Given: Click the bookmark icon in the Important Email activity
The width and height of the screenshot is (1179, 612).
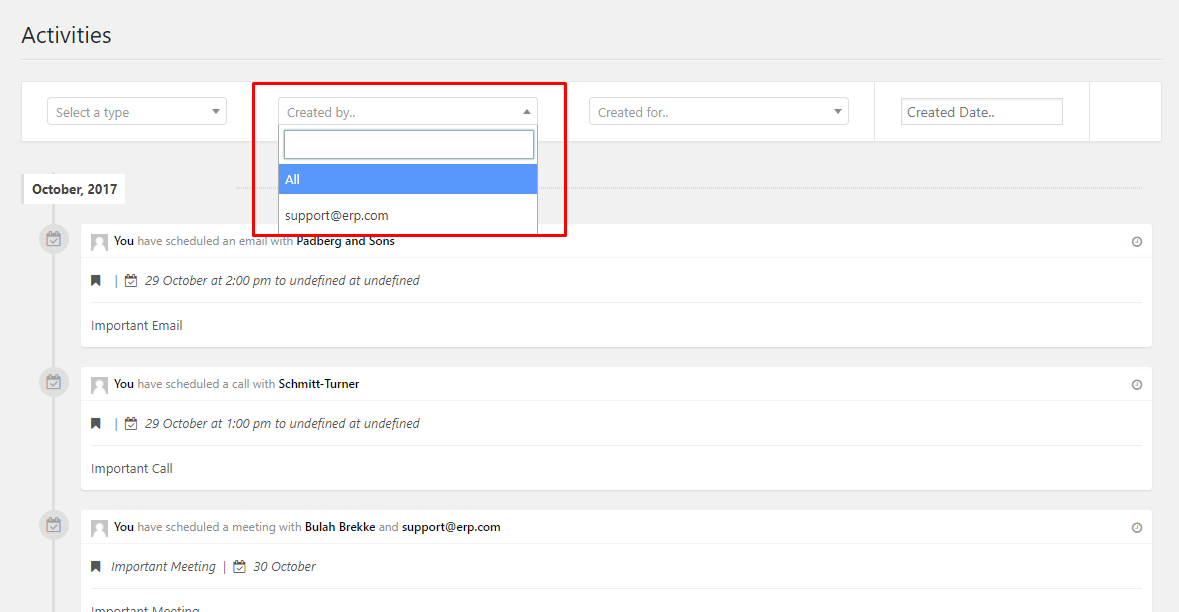Looking at the screenshot, I should [x=96, y=281].
